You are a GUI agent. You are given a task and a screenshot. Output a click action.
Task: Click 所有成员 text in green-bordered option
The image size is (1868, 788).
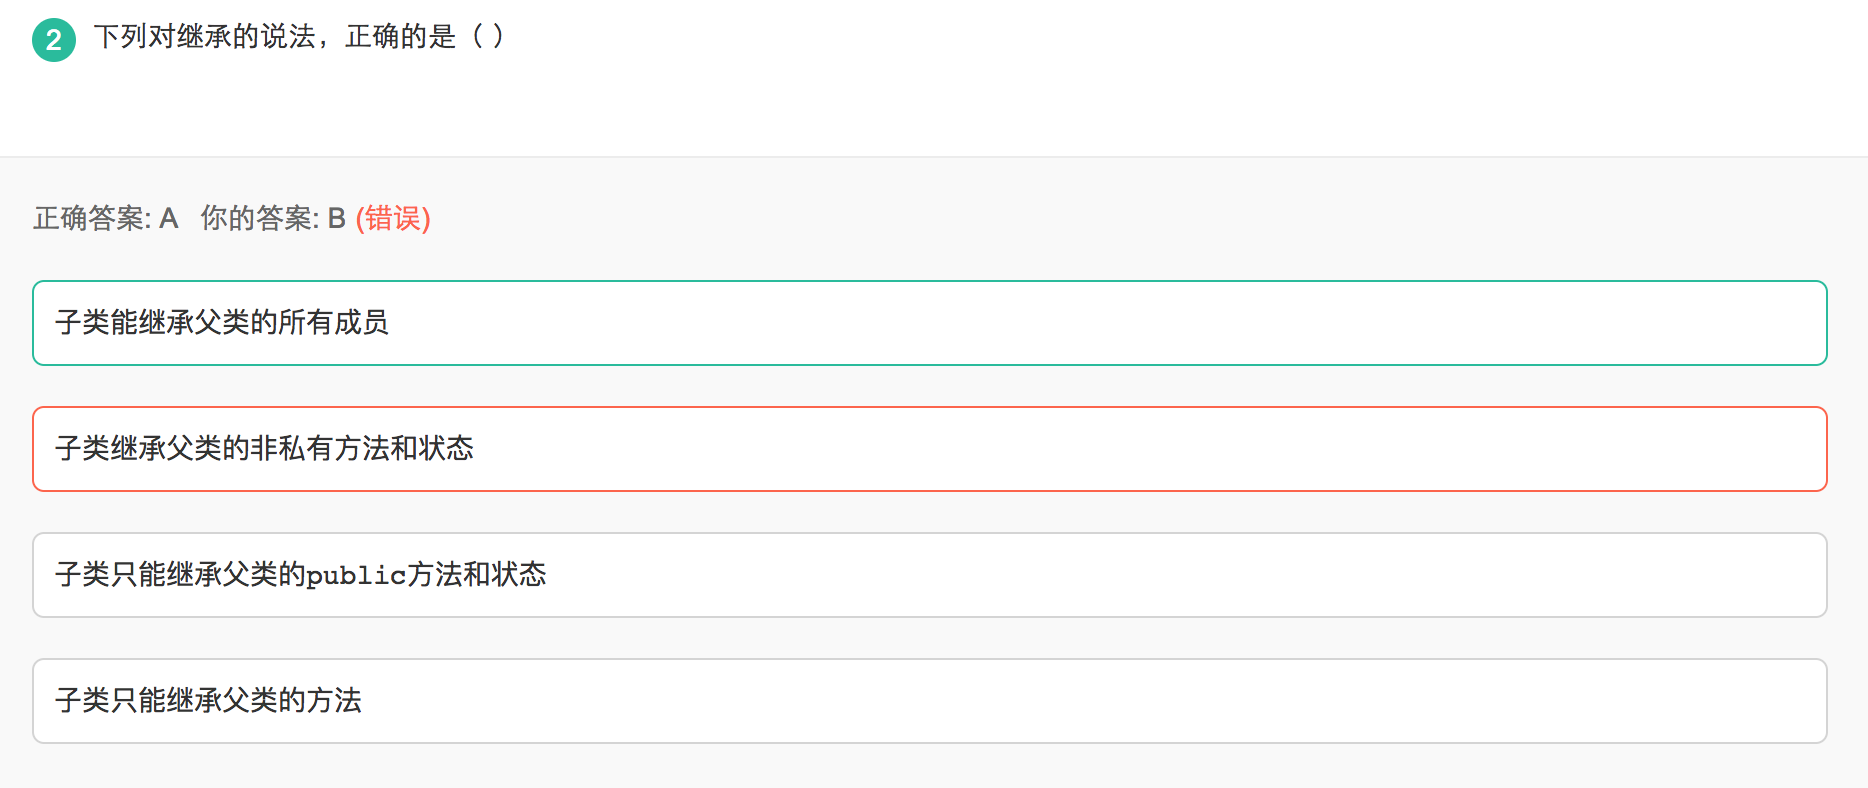333,322
